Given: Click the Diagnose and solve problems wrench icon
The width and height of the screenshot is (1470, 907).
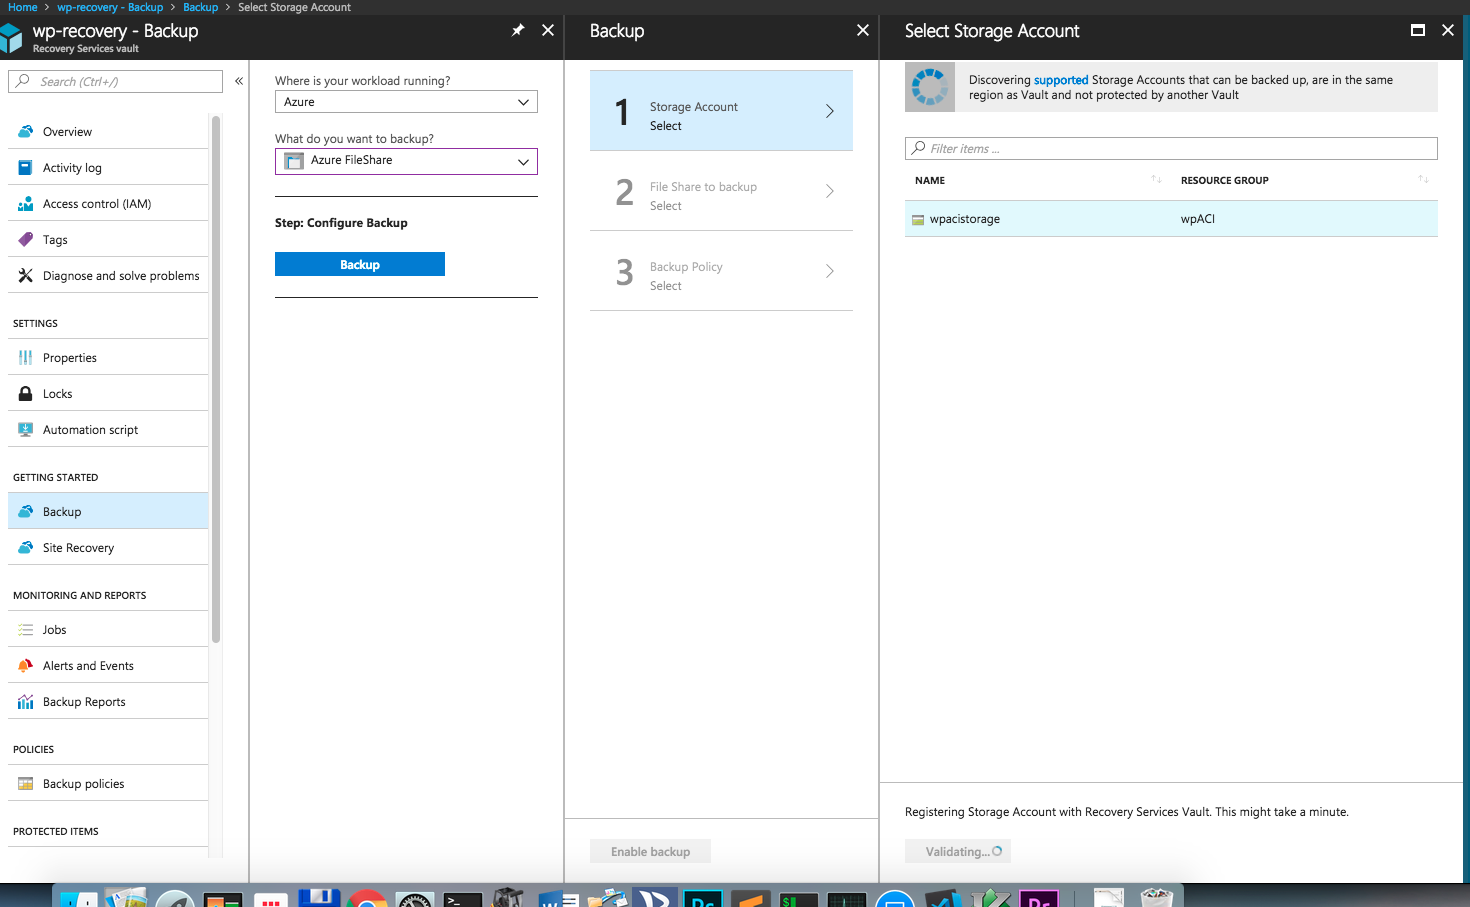Looking at the screenshot, I should pos(26,275).
